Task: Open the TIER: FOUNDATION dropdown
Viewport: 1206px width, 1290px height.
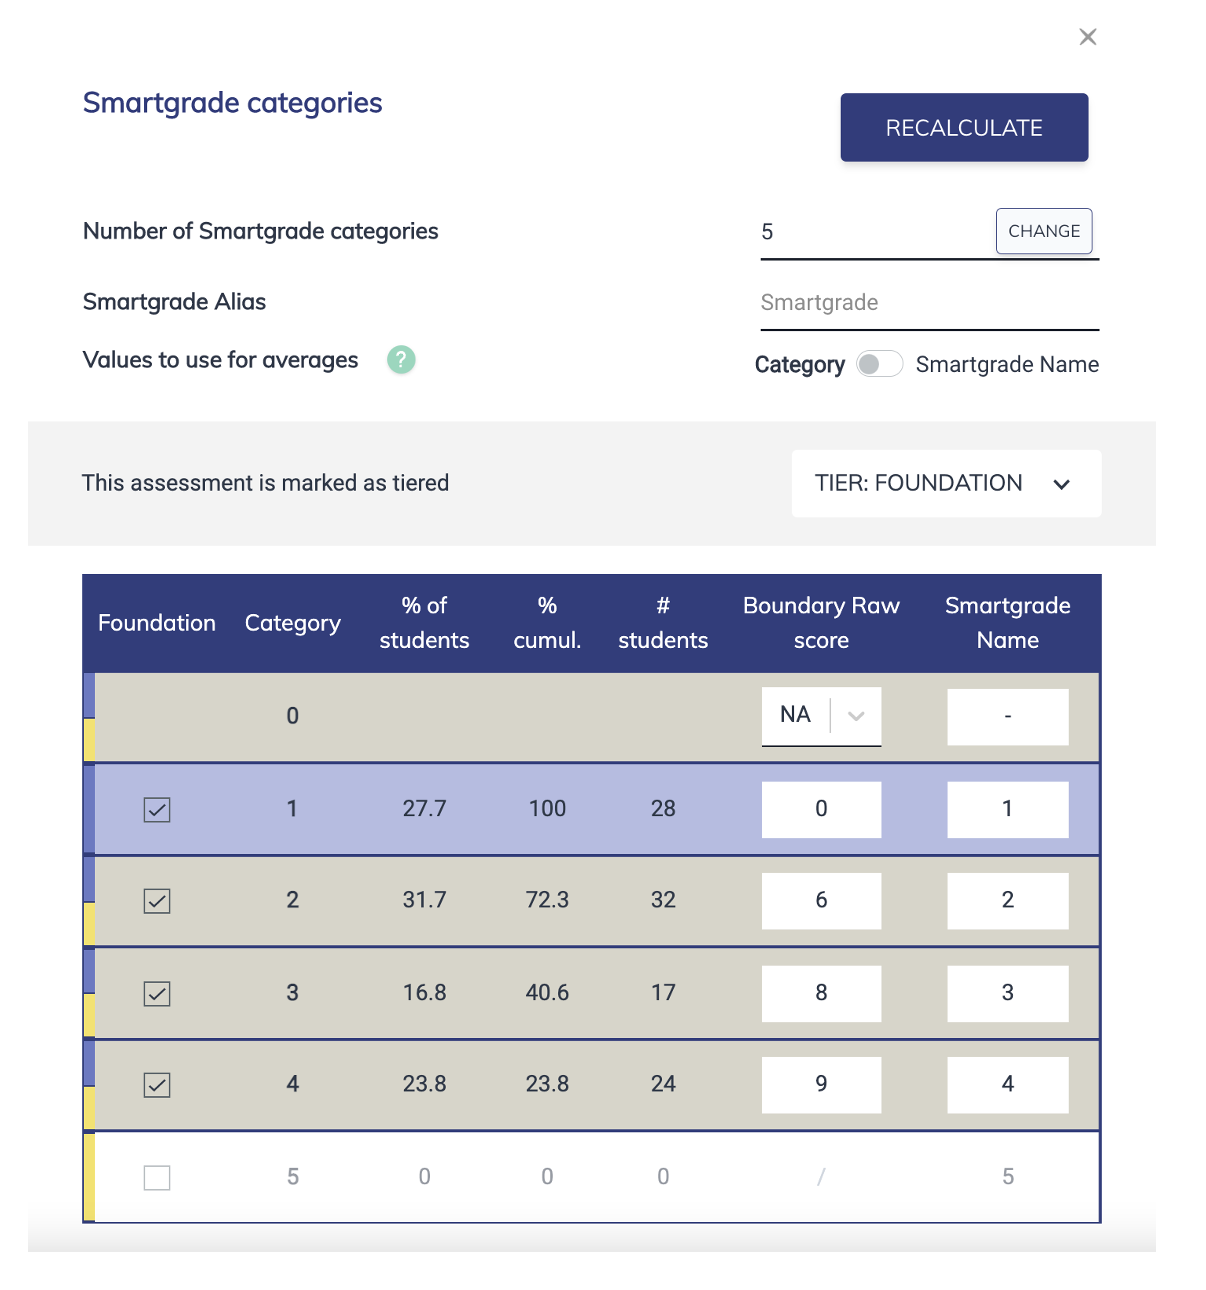Action: pos(945,483)
